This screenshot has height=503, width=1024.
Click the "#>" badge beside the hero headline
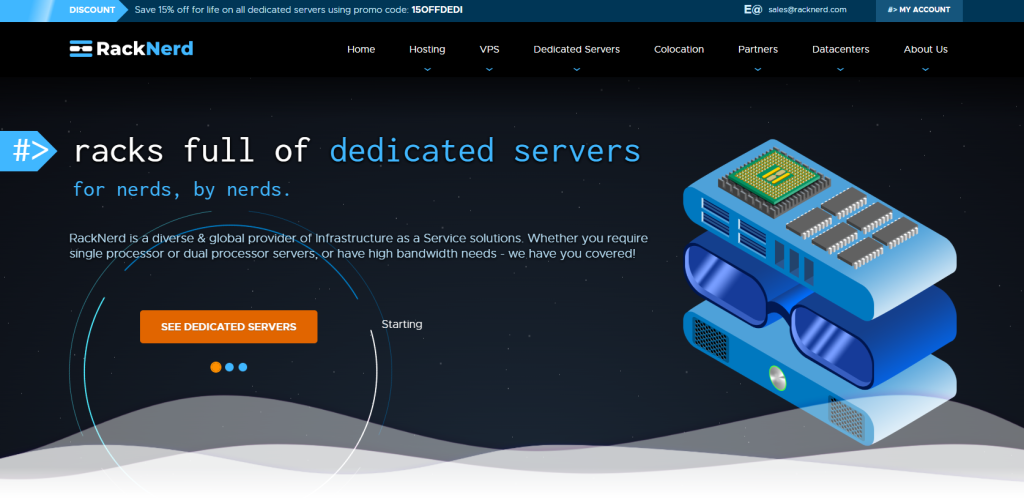tap(29, 151)
